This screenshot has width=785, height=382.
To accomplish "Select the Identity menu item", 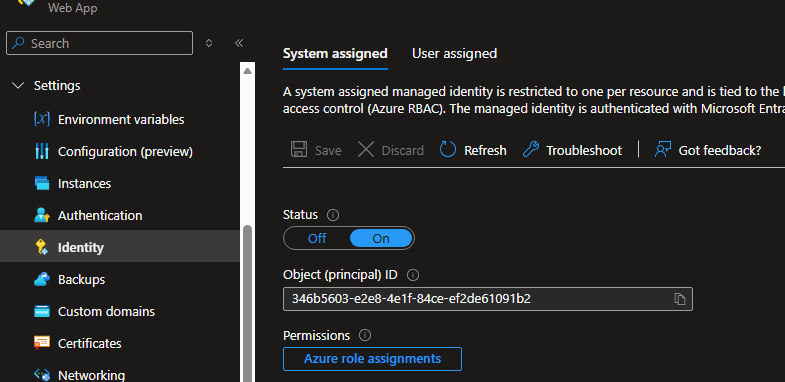I will (x=120, y=247).
